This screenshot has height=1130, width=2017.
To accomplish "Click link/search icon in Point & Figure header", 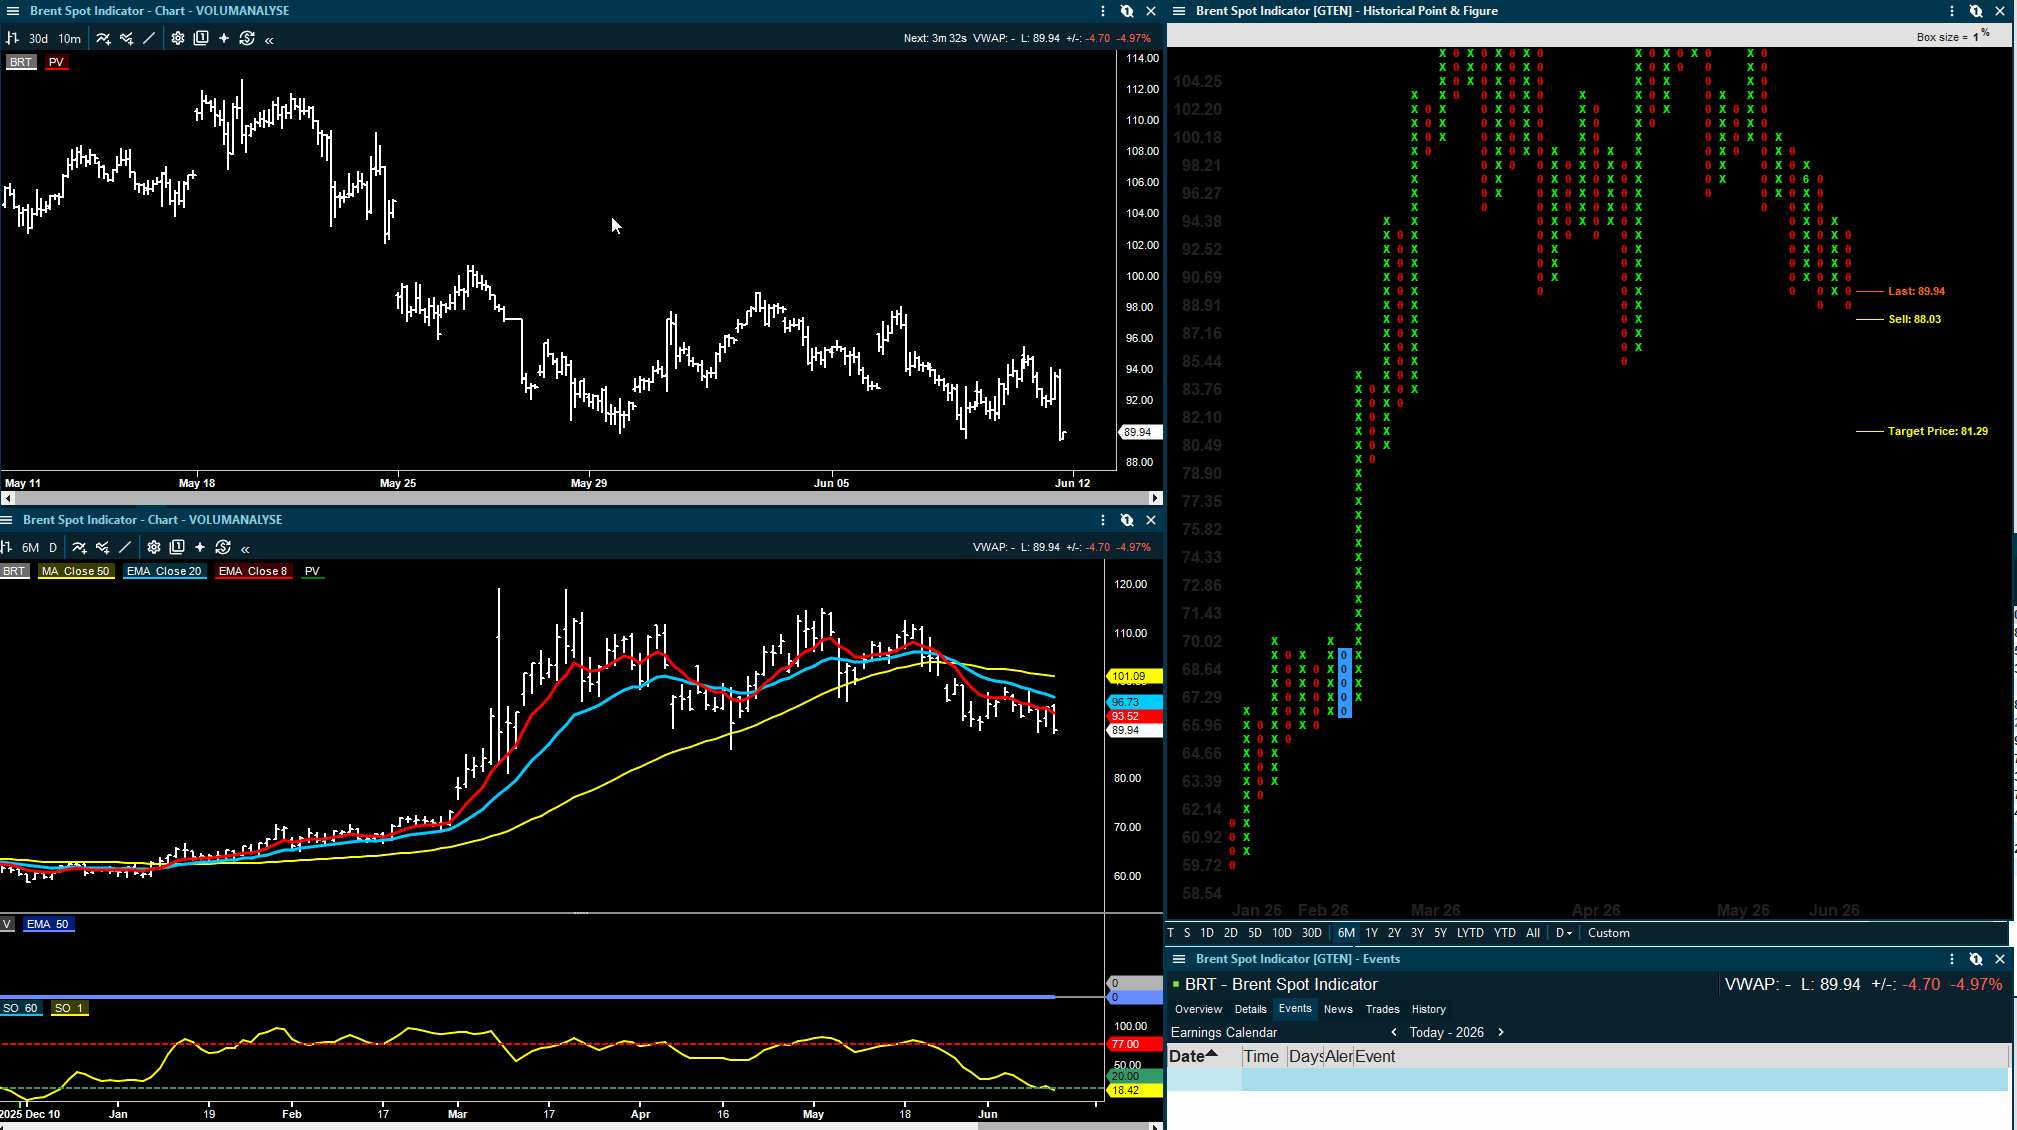I will pyautogui.click(x=1976, y=11).
